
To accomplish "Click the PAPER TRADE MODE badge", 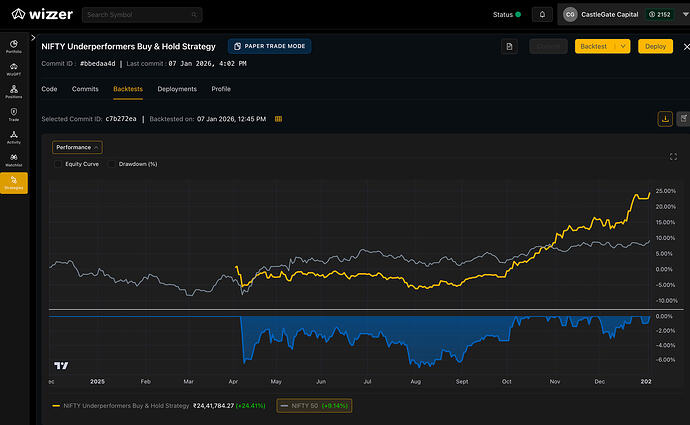I will coord(269,46).
